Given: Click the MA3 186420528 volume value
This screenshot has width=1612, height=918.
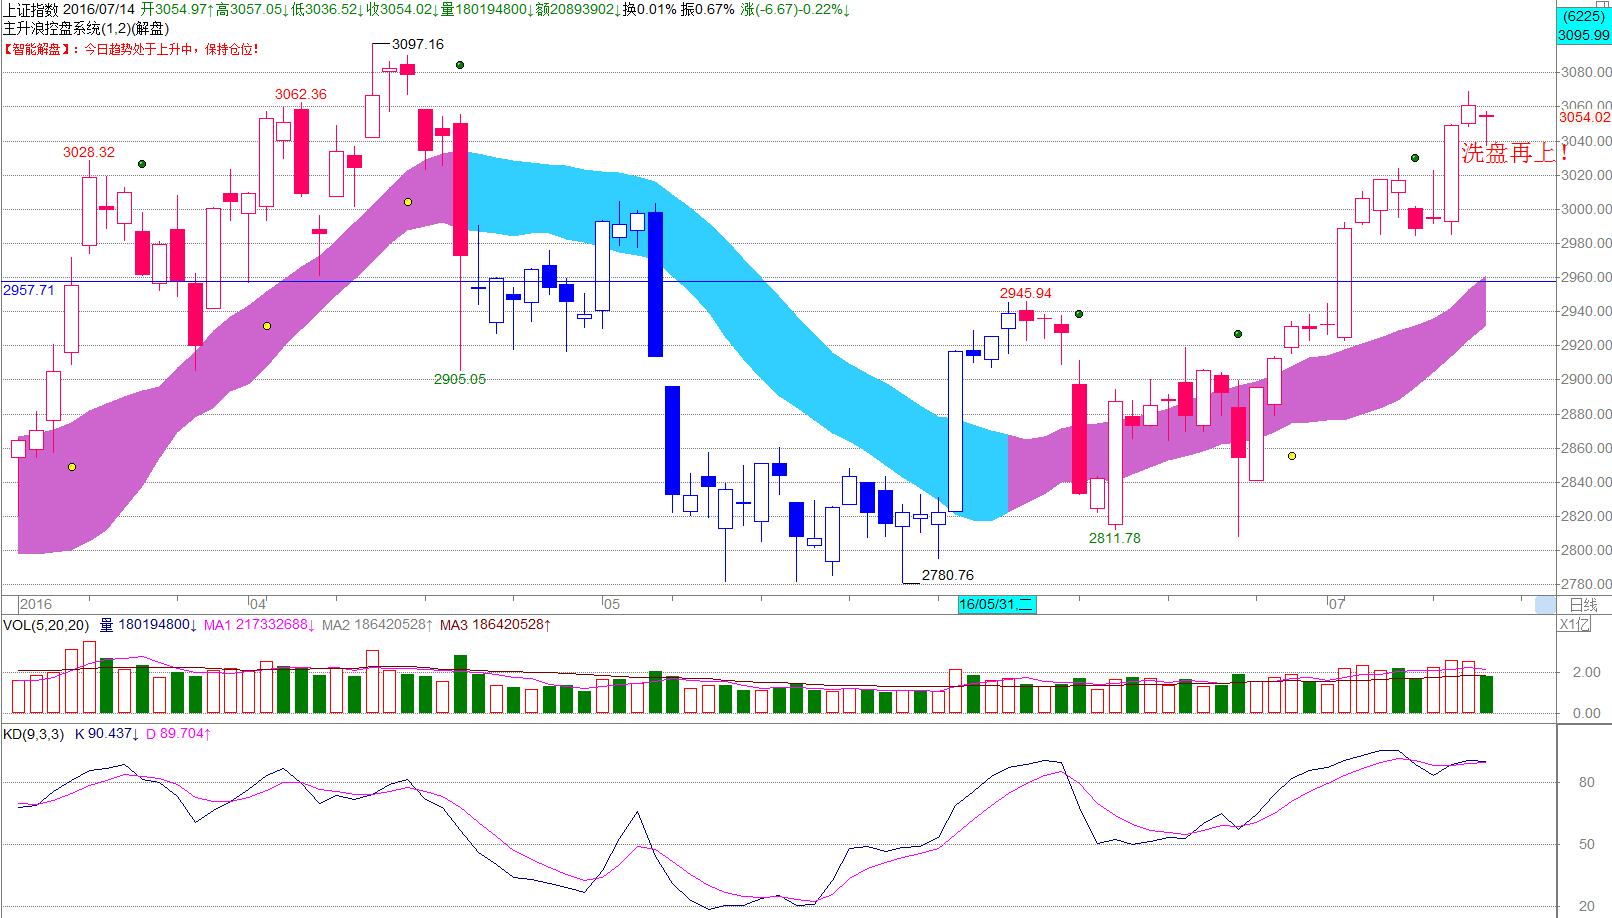Looking at the screenshot, I should pyautogui.click(x=496, y=625).
